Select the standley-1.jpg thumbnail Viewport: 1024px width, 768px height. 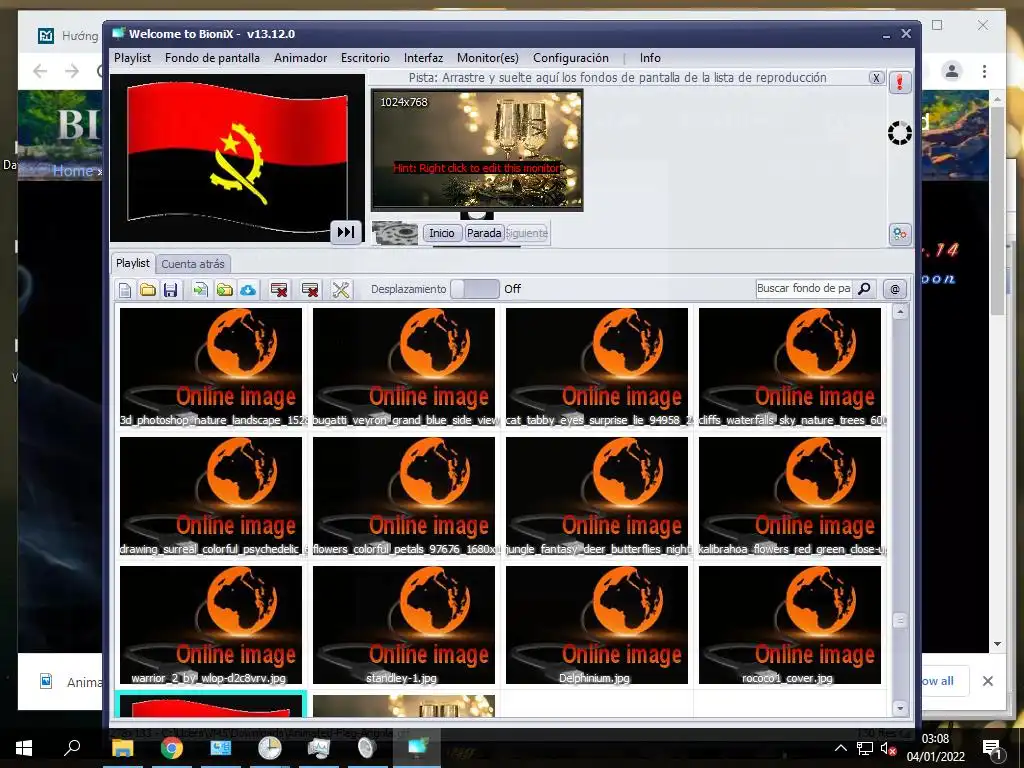[404, 625]
